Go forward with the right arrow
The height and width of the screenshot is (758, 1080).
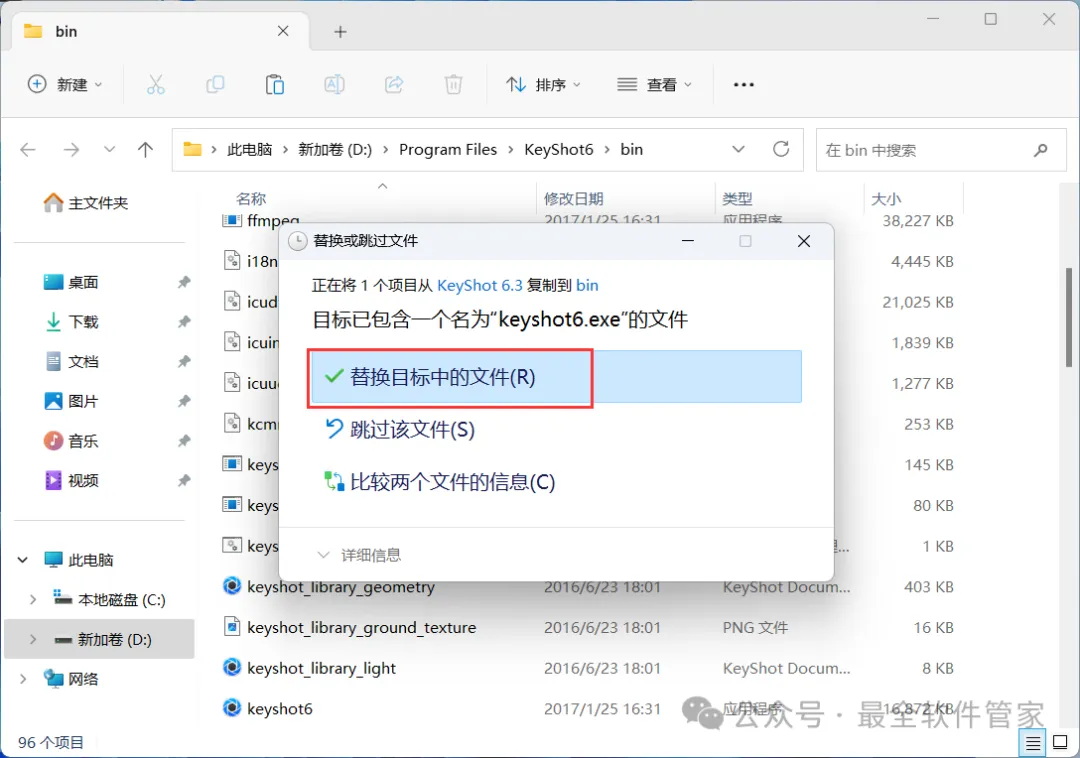pos(71,149)
